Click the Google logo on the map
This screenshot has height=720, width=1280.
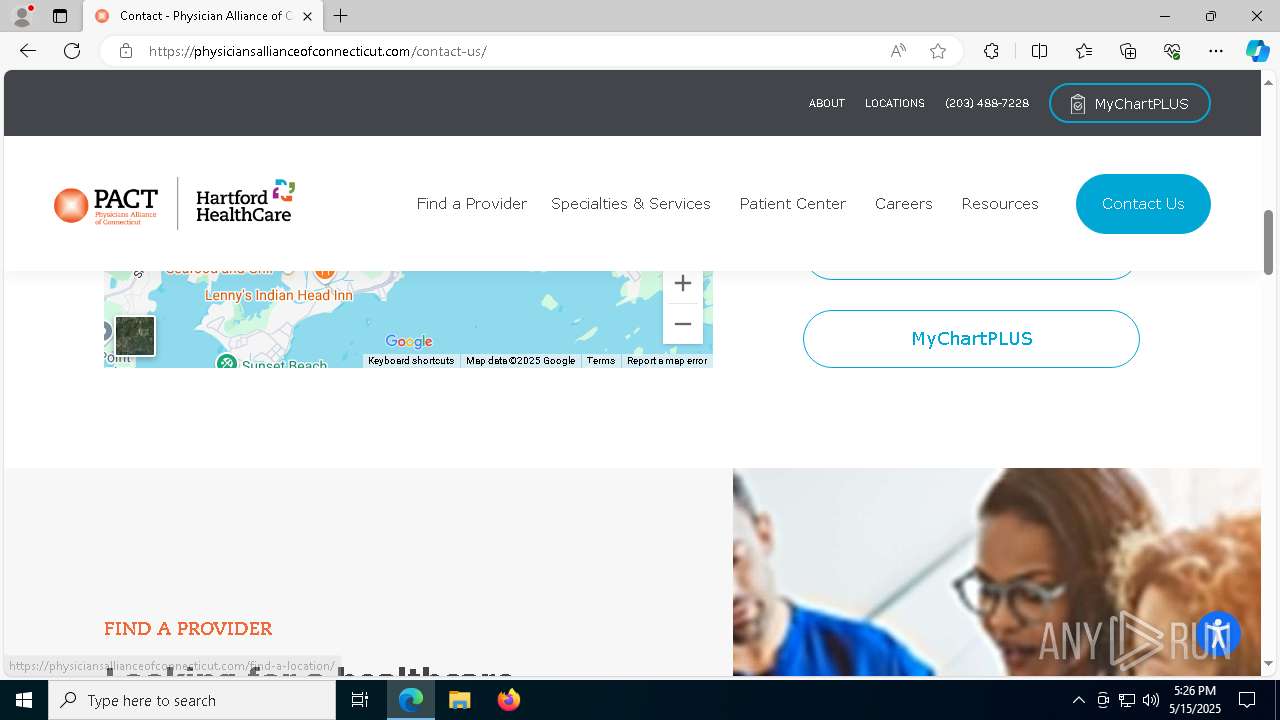coord(409,342)
